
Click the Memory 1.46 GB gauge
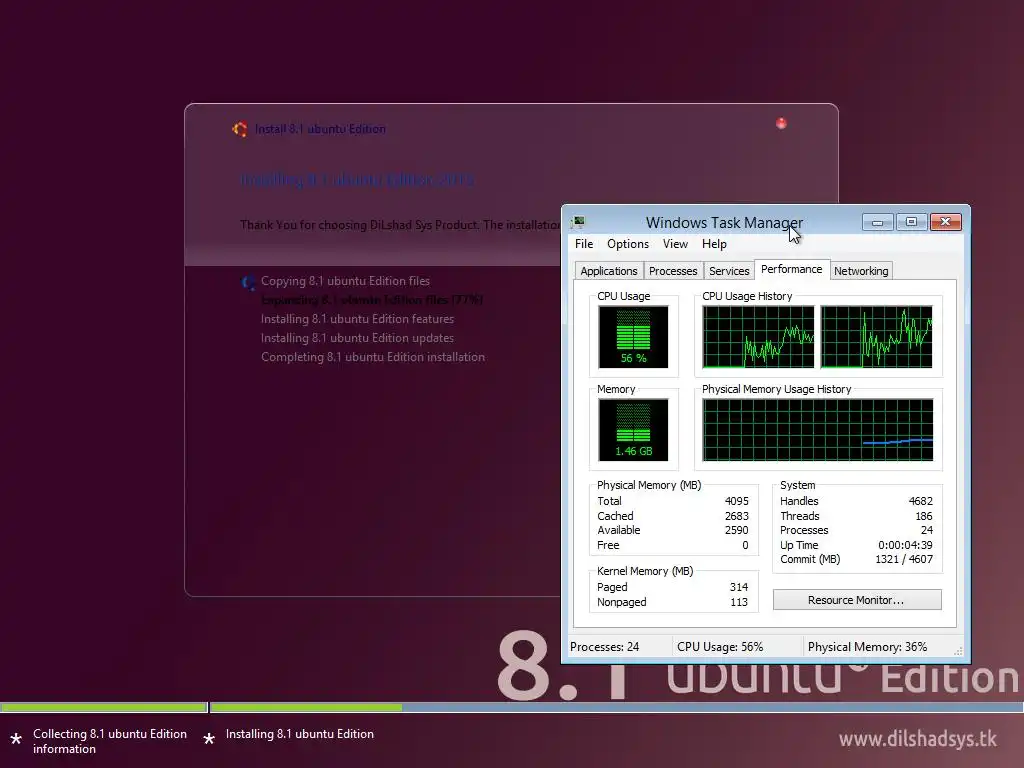point(633,430)
